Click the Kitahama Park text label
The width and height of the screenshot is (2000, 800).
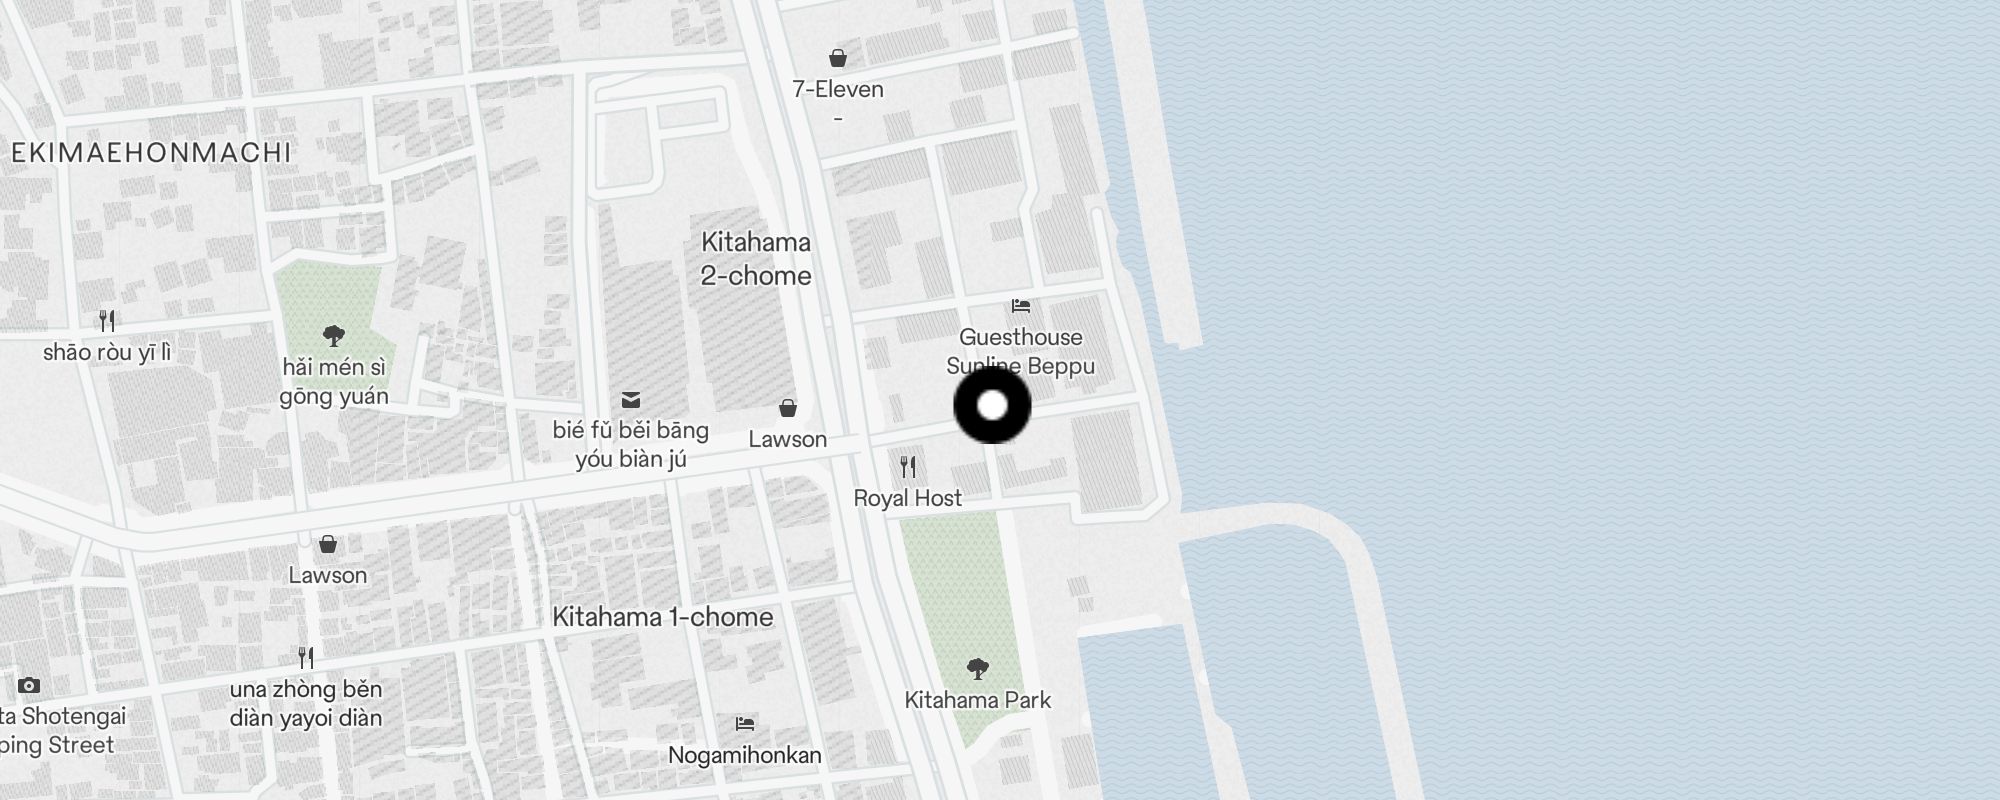pyautogui.click(x=978, y=700)
